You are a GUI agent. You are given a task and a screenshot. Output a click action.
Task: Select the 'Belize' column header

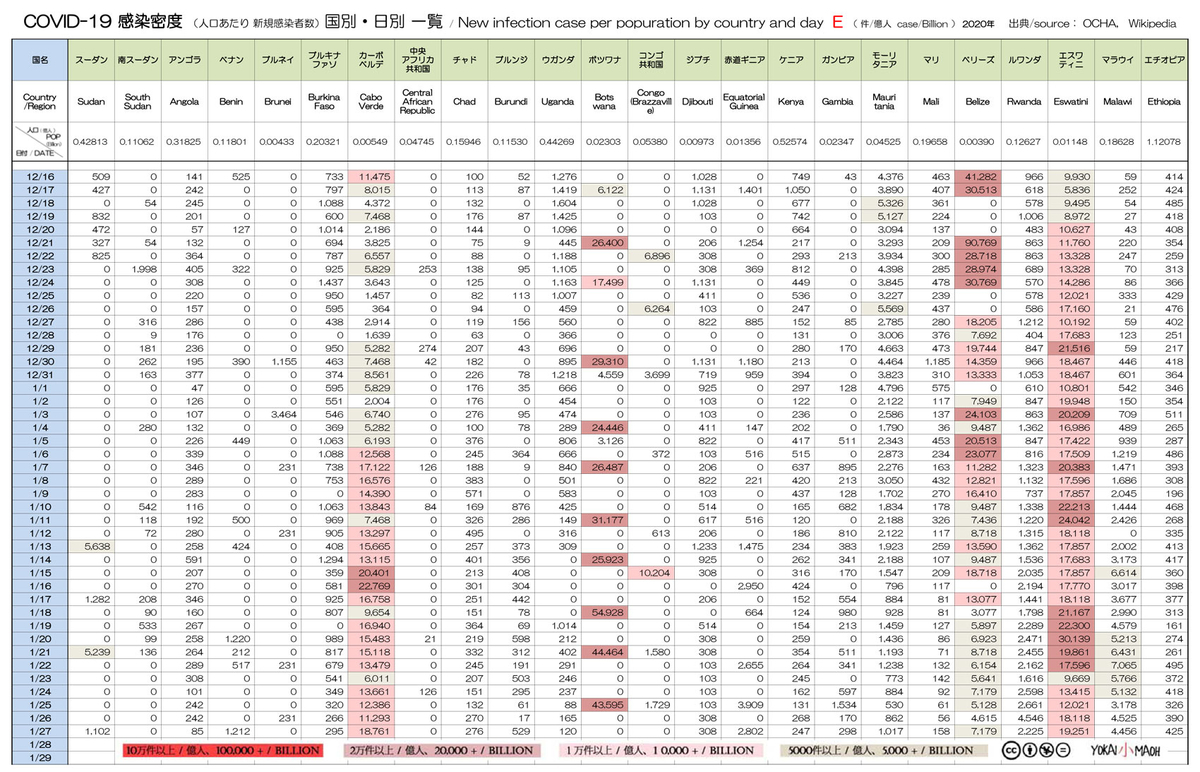tap(977, 102)
